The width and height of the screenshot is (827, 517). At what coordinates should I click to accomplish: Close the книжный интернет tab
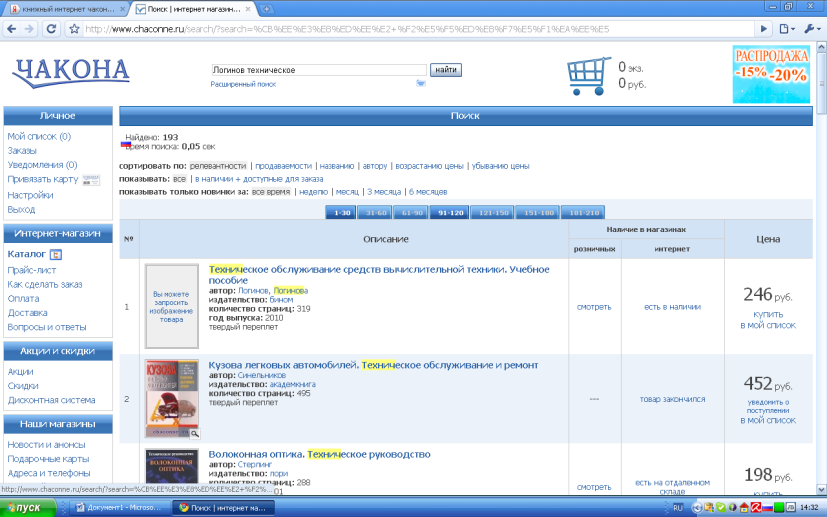coord(122,9)
